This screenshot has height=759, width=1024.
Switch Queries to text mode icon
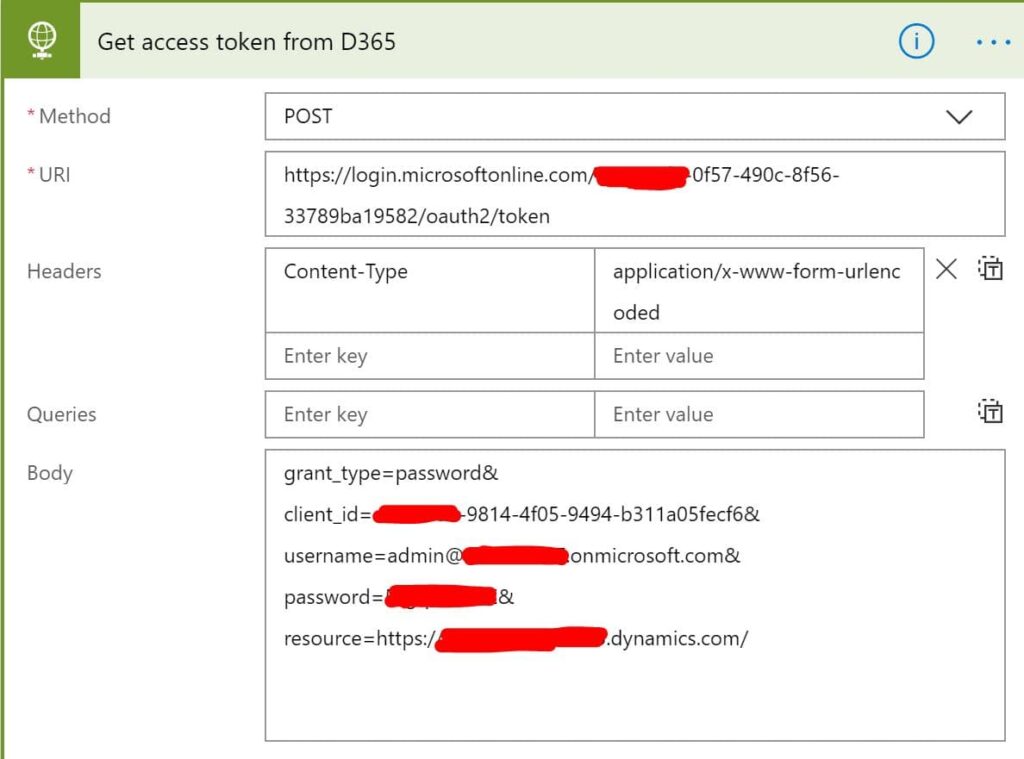coord(990,412)
